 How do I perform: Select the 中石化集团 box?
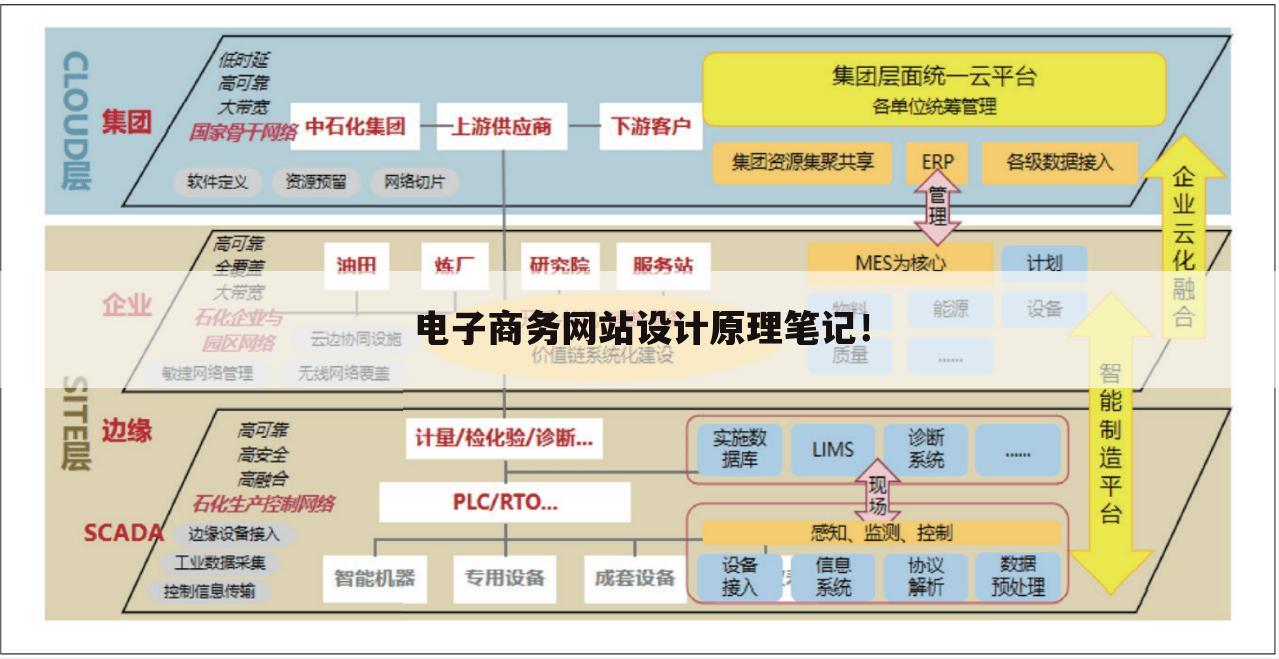click(355, 127)
